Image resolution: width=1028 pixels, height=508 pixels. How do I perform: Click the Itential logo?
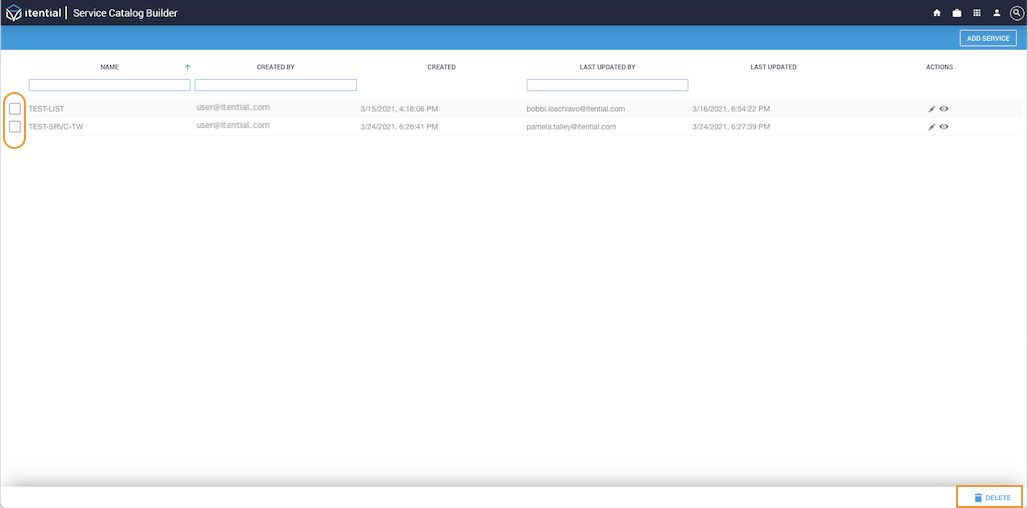(34, 13)
